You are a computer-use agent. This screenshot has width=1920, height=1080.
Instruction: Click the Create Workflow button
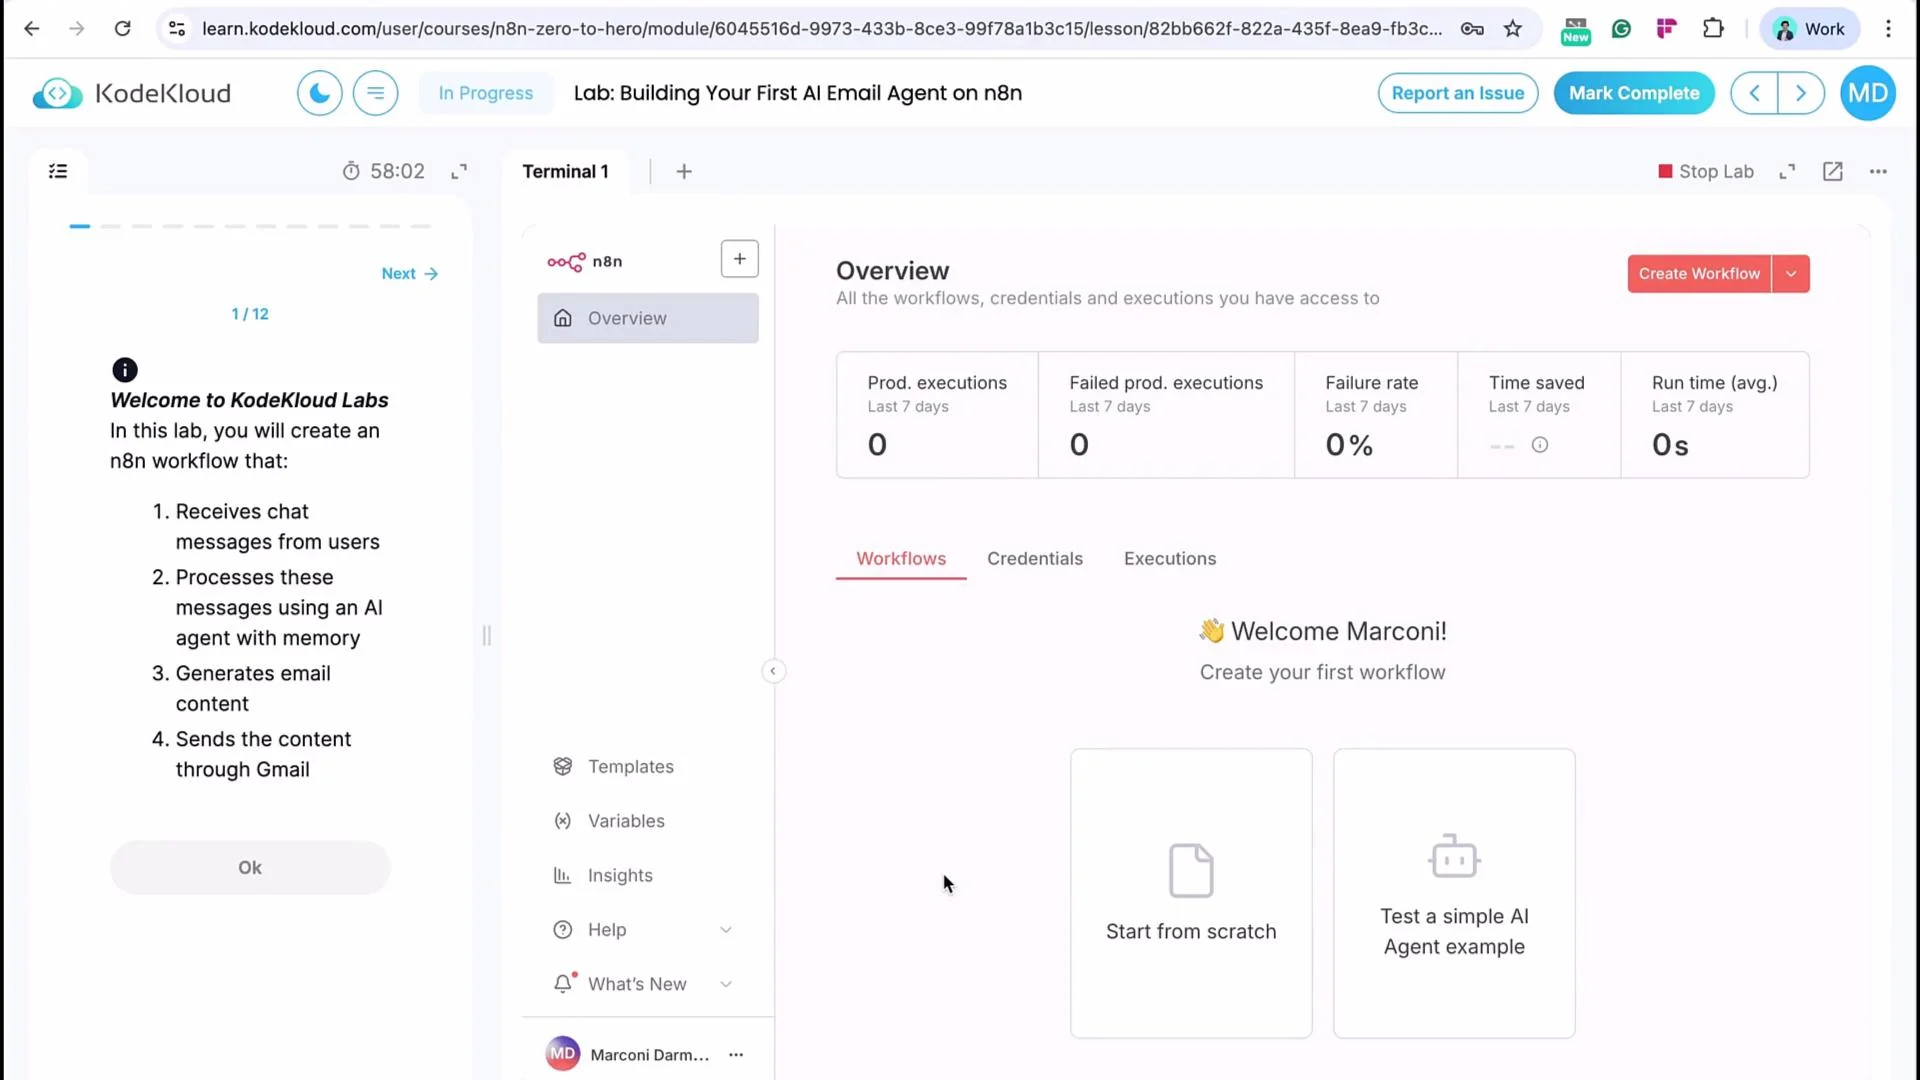[x=1699, y=274]
